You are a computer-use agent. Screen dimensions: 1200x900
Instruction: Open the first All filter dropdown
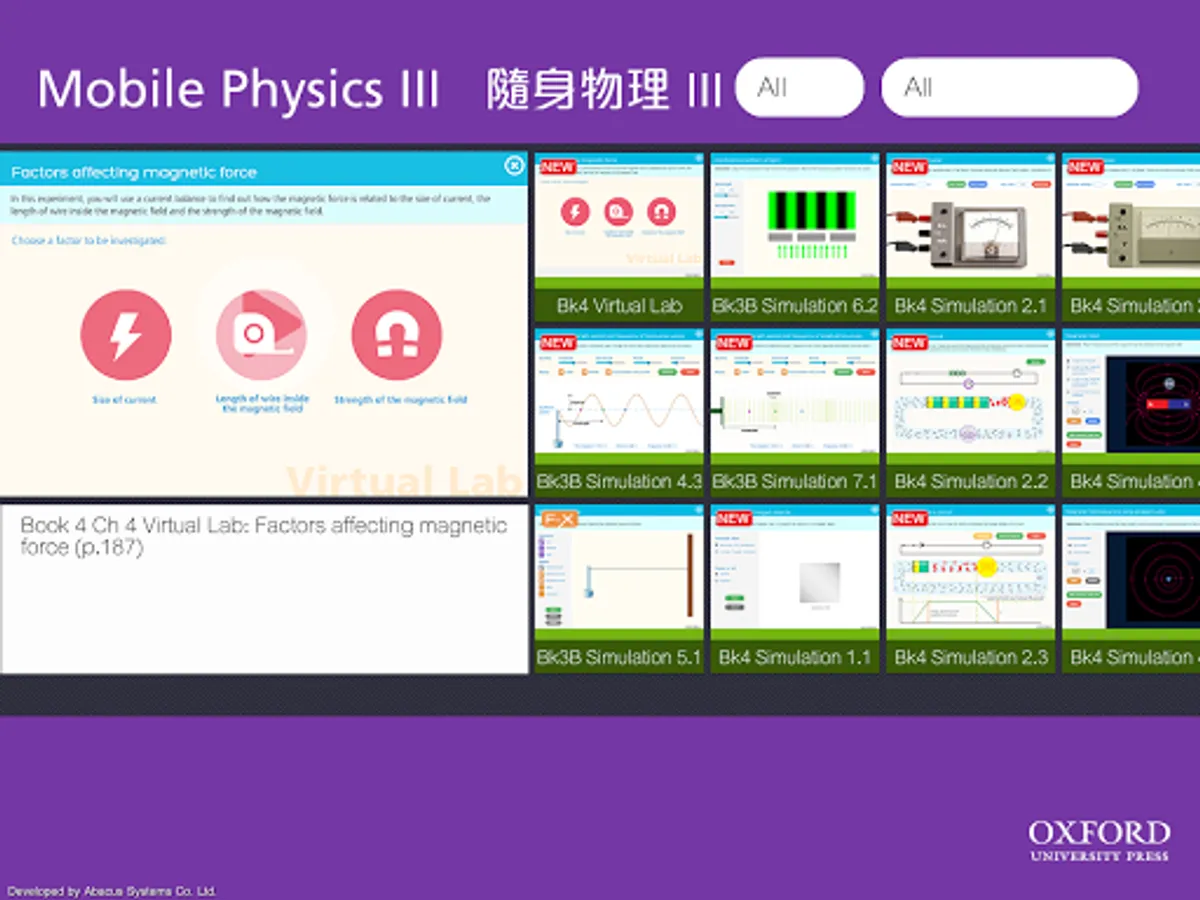(x=799, y=88)
